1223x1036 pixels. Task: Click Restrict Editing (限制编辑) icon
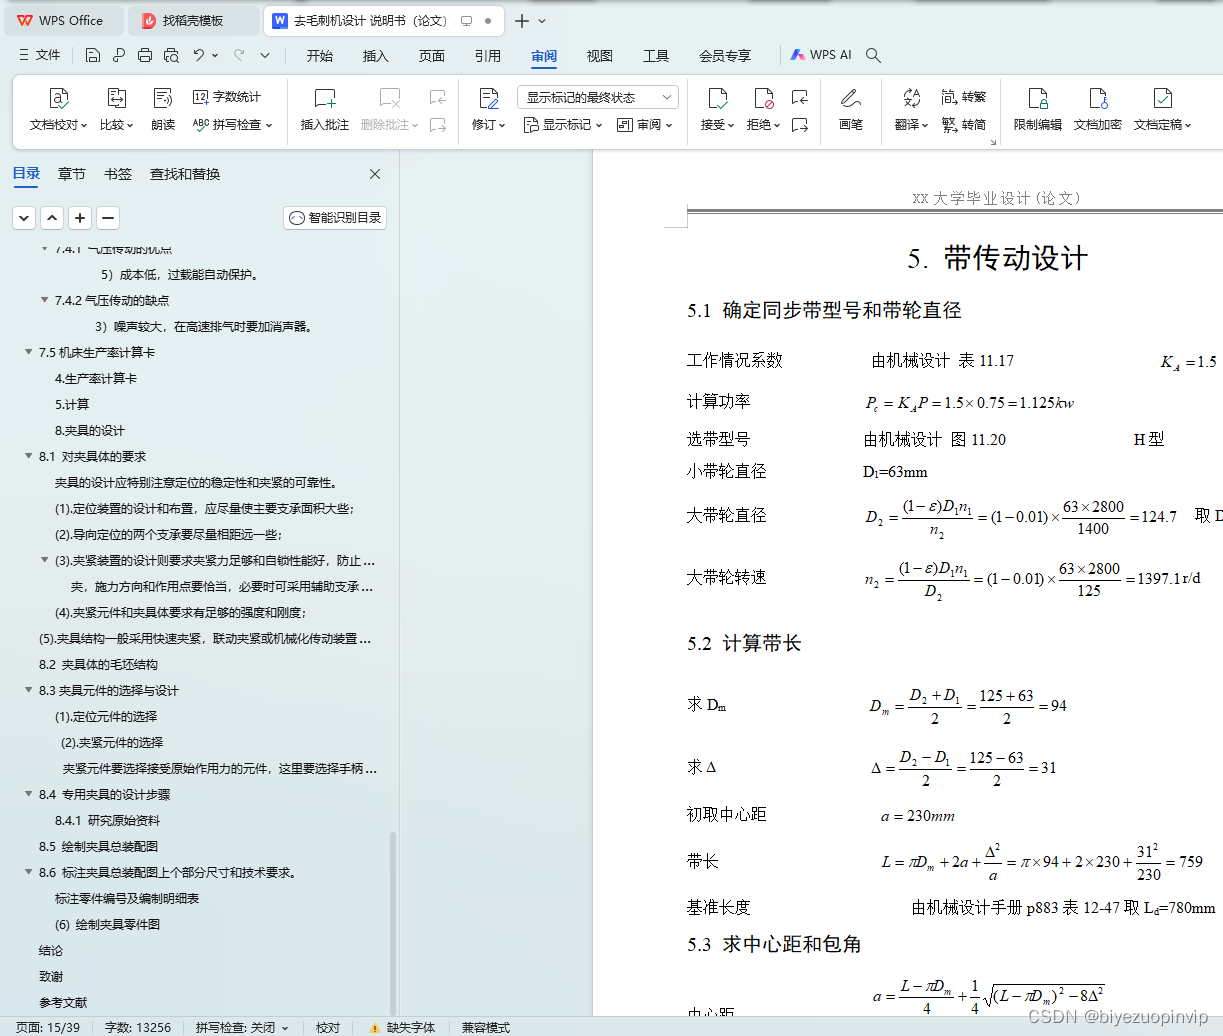(x=1038, y=98)
